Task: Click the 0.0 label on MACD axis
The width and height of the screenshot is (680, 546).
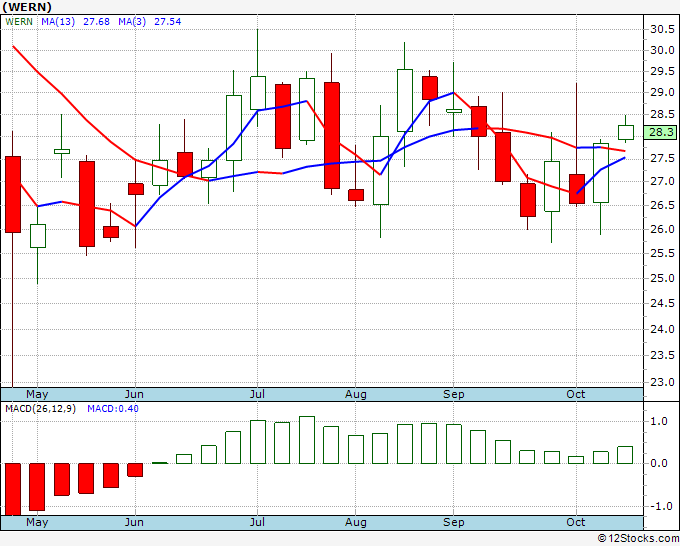Action: [x=659, y=463]
